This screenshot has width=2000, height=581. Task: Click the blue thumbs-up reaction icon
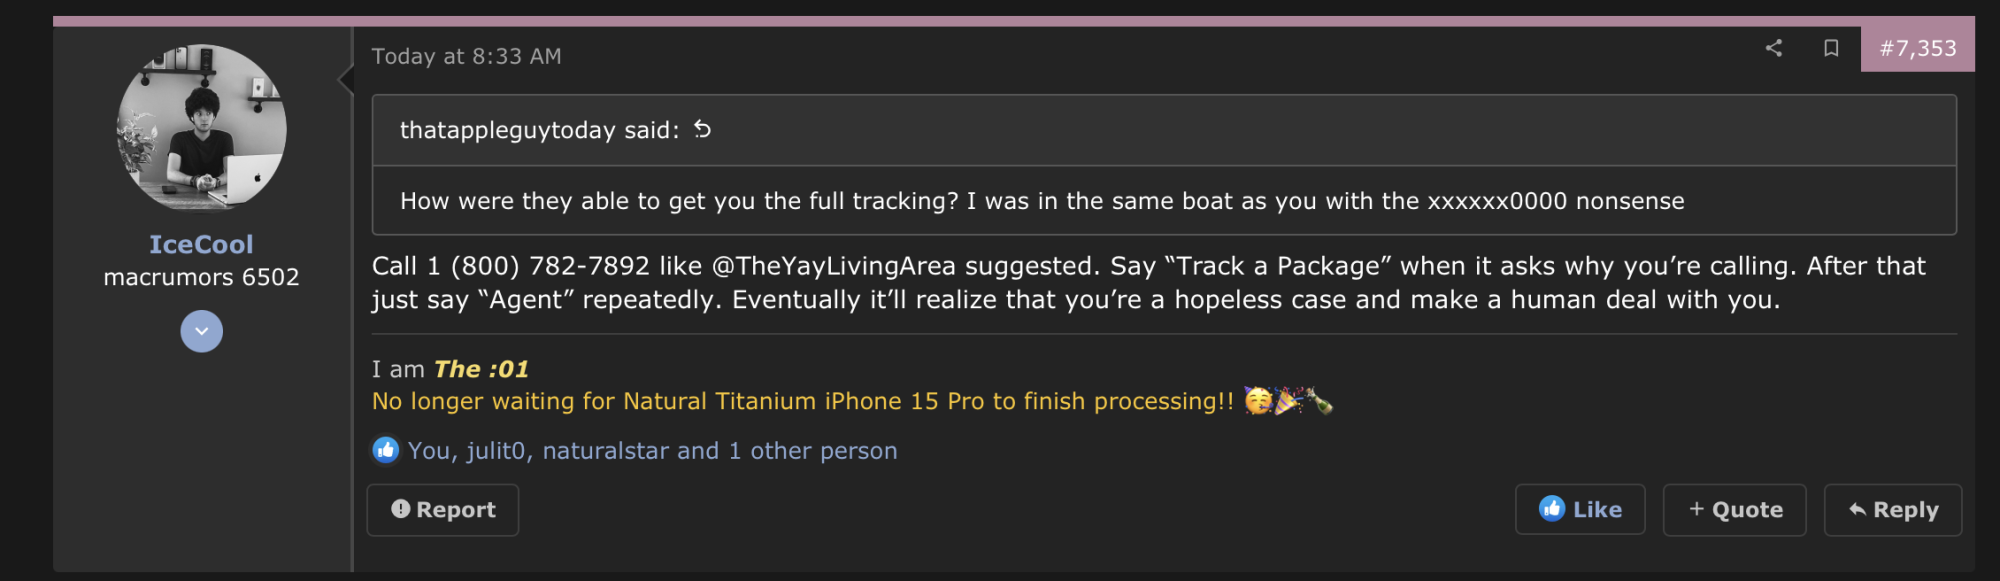(386, 450)
